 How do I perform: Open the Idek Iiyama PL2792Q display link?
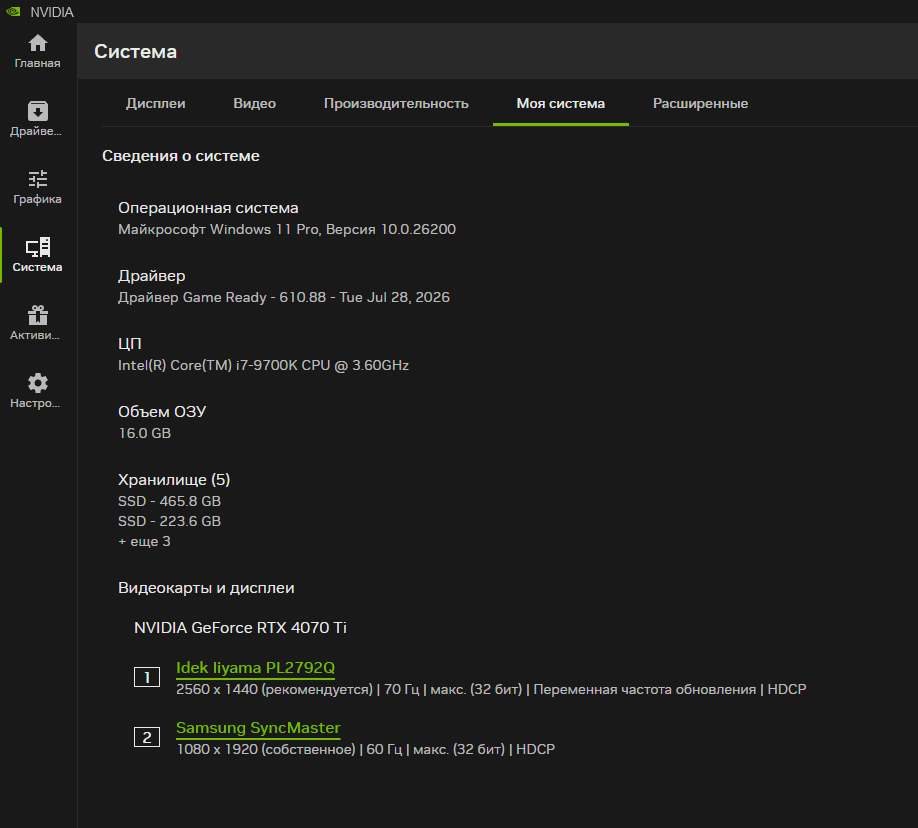coord(255,668)
